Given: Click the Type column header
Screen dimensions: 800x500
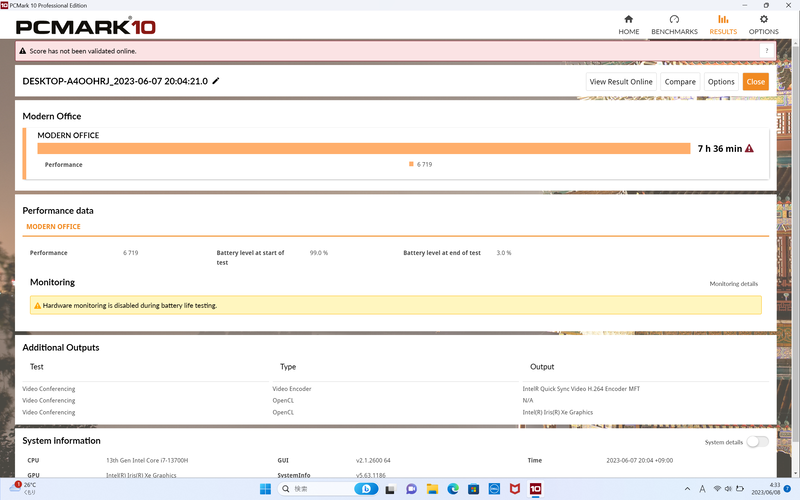Looking at the screenshot, I should point(288,367).
